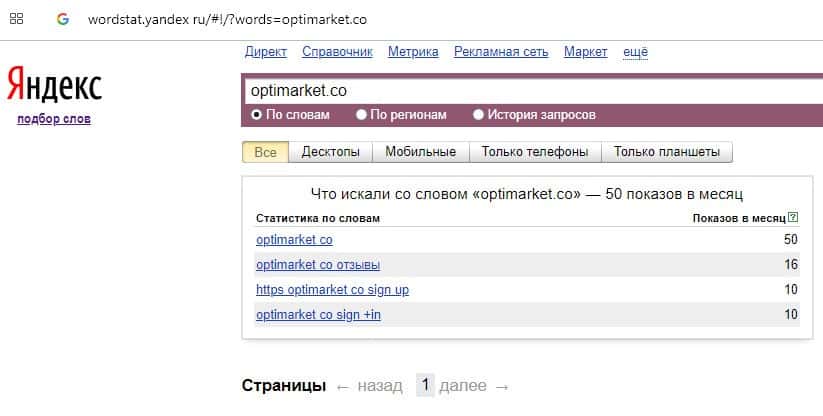Click the search keyword input field
The height and width of the screenshot is (416, 823).
point(530,90)
